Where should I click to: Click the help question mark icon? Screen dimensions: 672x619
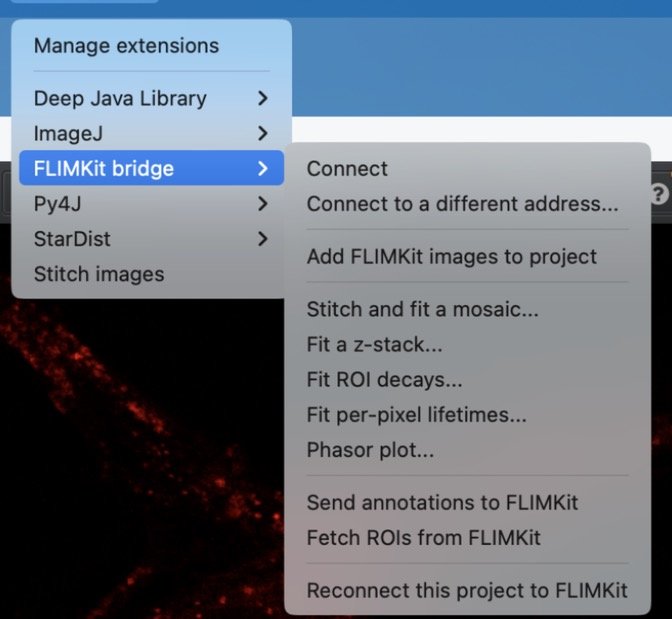tap(660, 195)
